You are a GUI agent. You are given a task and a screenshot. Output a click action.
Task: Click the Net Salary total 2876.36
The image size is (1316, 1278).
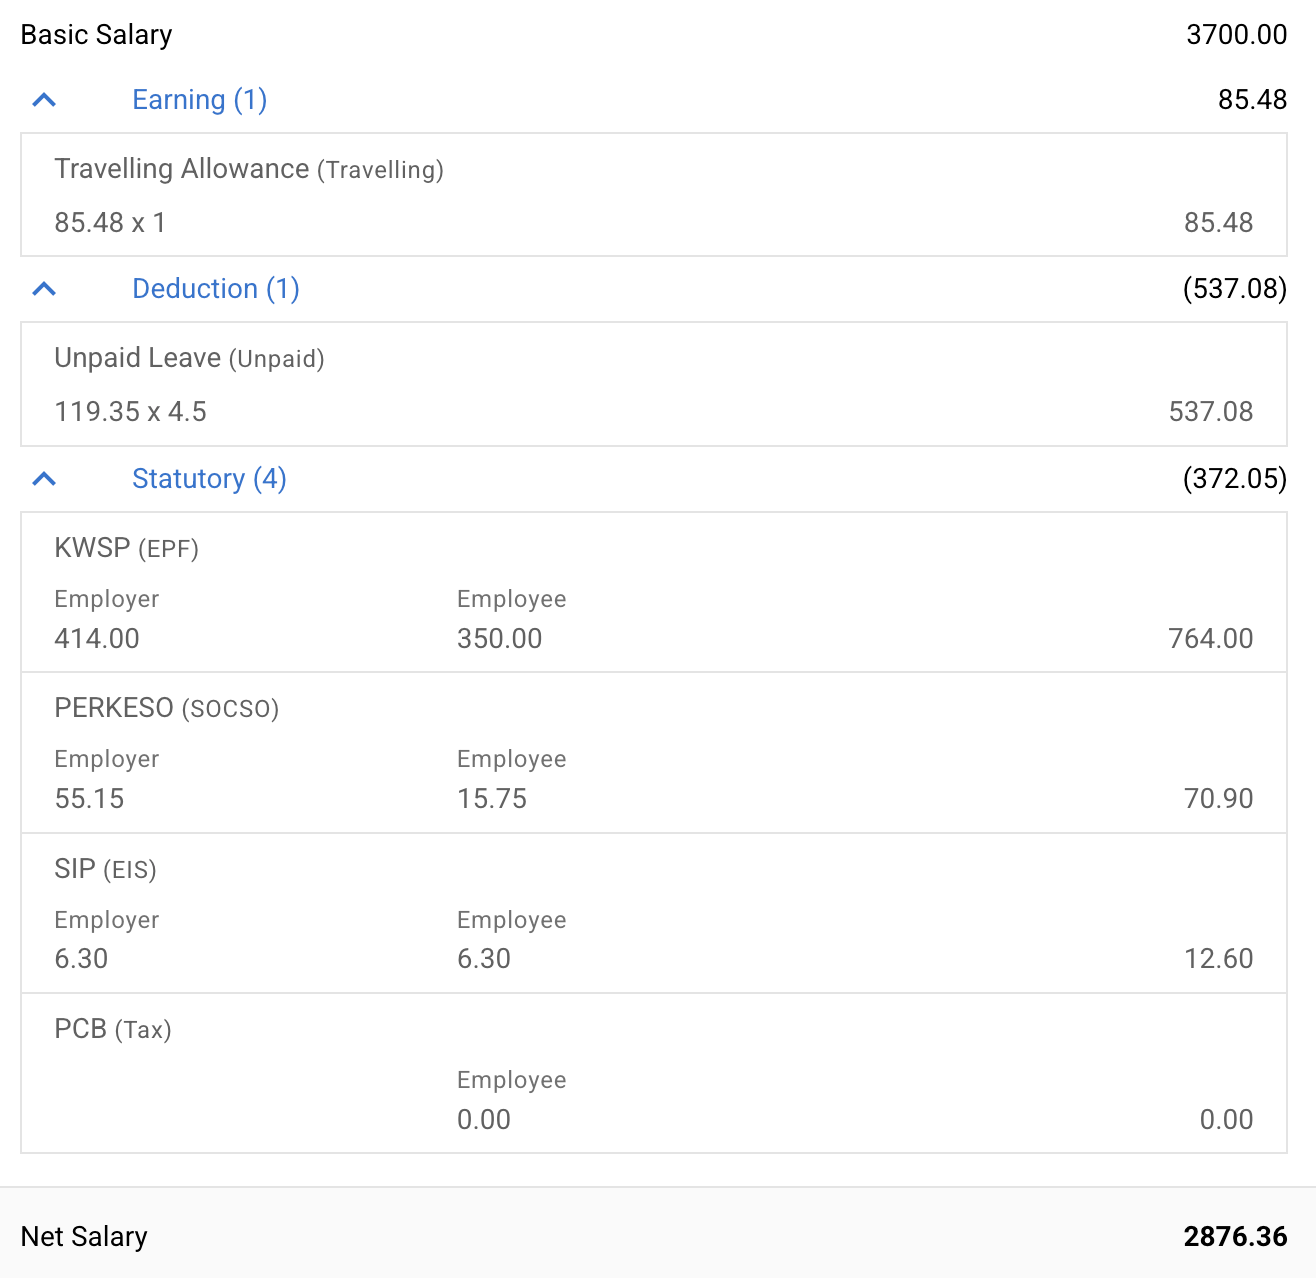coord(1235,1237)
